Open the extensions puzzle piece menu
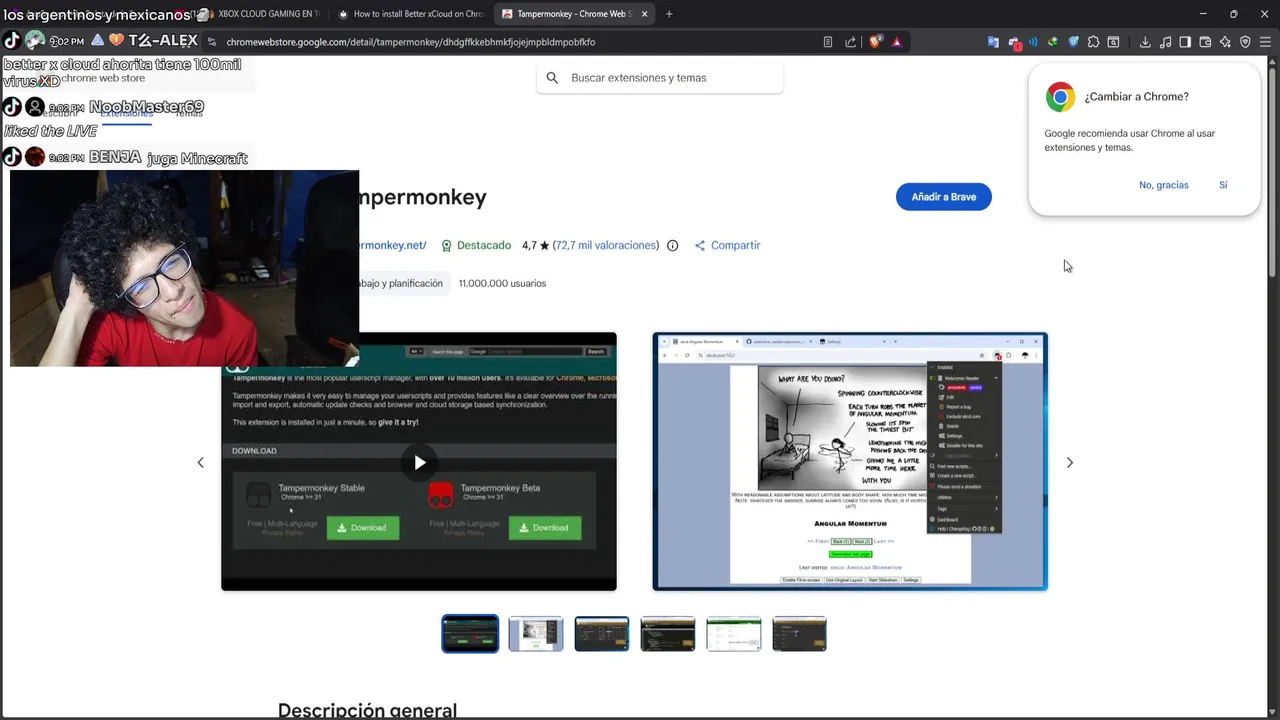The height and width of the screenshot is (720, 1280). coord(1093,42)
